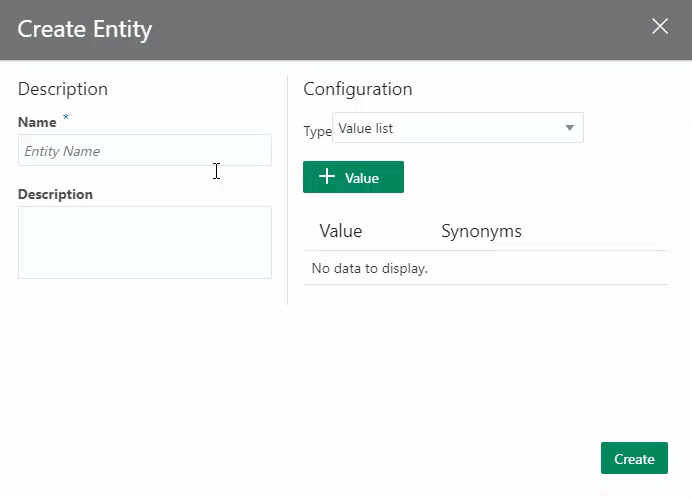Click the Synonyms column header
Image resolution: width=692 pixels, height=498 pixels.
pyautogui.click(x=481, y=231)
